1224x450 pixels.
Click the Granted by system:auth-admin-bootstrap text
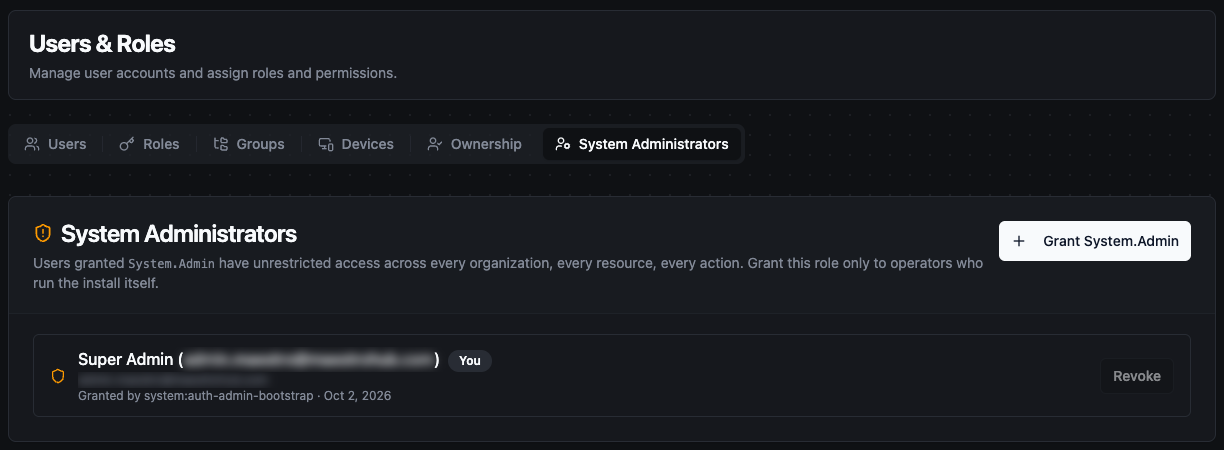coord(197,396)
